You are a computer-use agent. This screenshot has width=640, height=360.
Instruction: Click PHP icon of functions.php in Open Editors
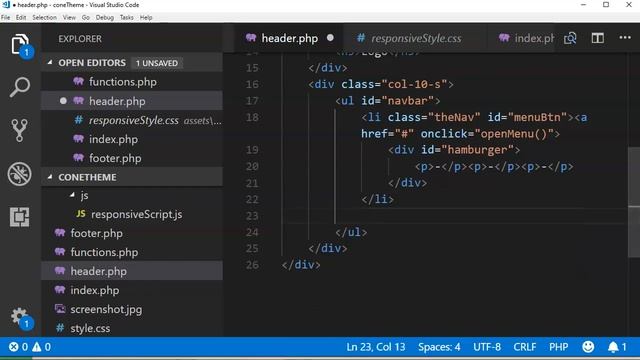78,82
